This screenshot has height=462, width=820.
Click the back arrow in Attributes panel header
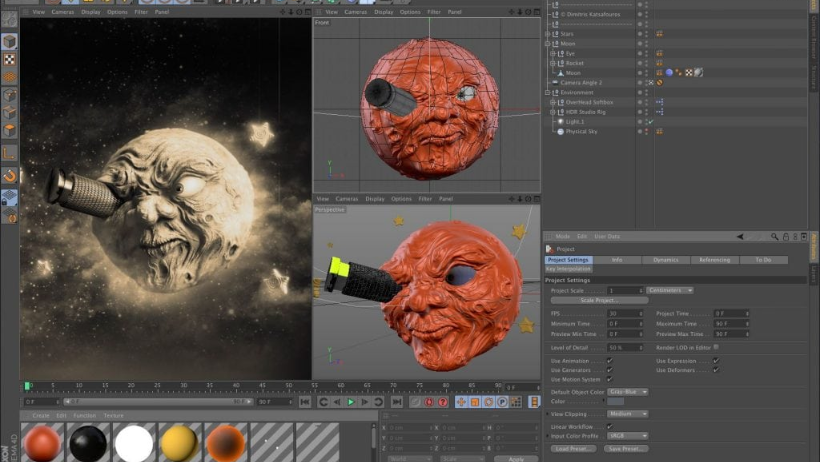pyautogui.click(x=740, y=236)
